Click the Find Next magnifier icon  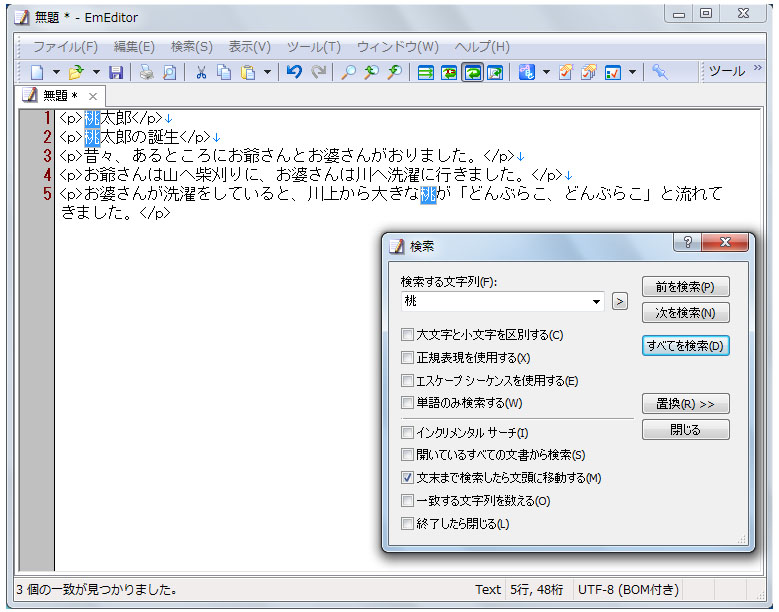pyautogui.click(x=394, y=73)
